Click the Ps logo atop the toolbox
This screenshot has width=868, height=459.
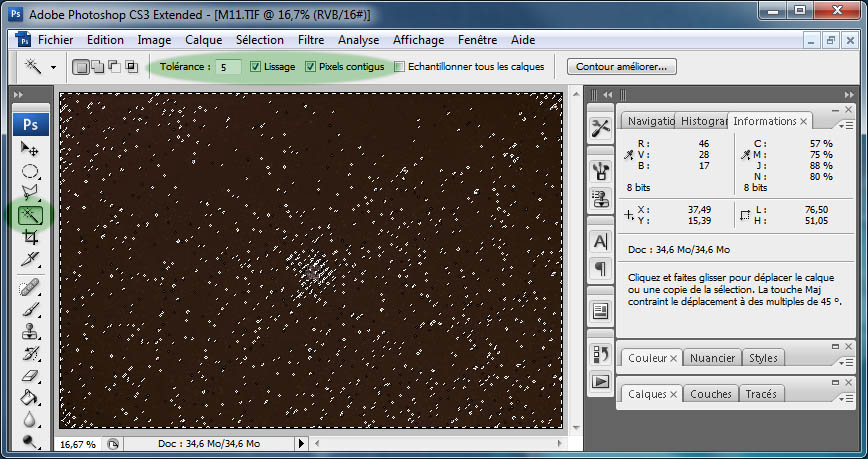(x=30, y=125)
